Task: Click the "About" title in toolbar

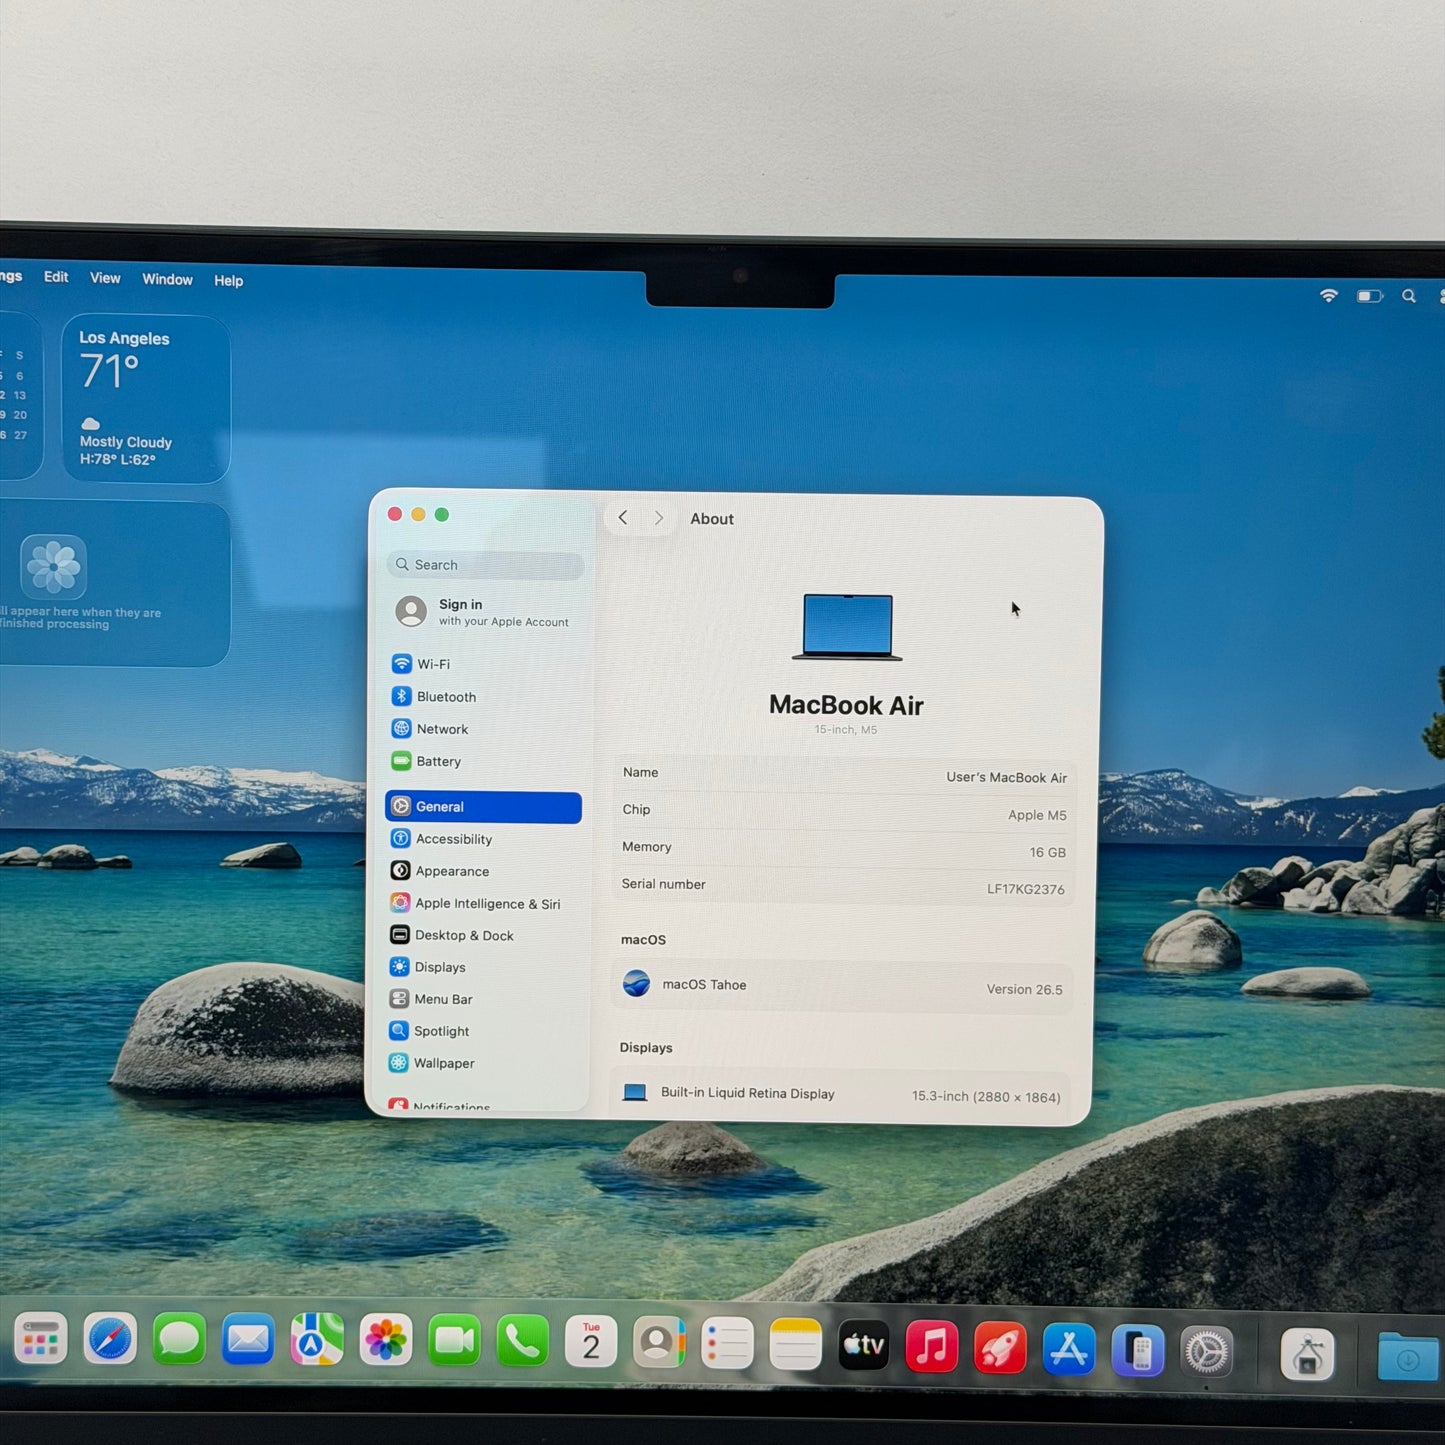Action: [x=712, y=519]
